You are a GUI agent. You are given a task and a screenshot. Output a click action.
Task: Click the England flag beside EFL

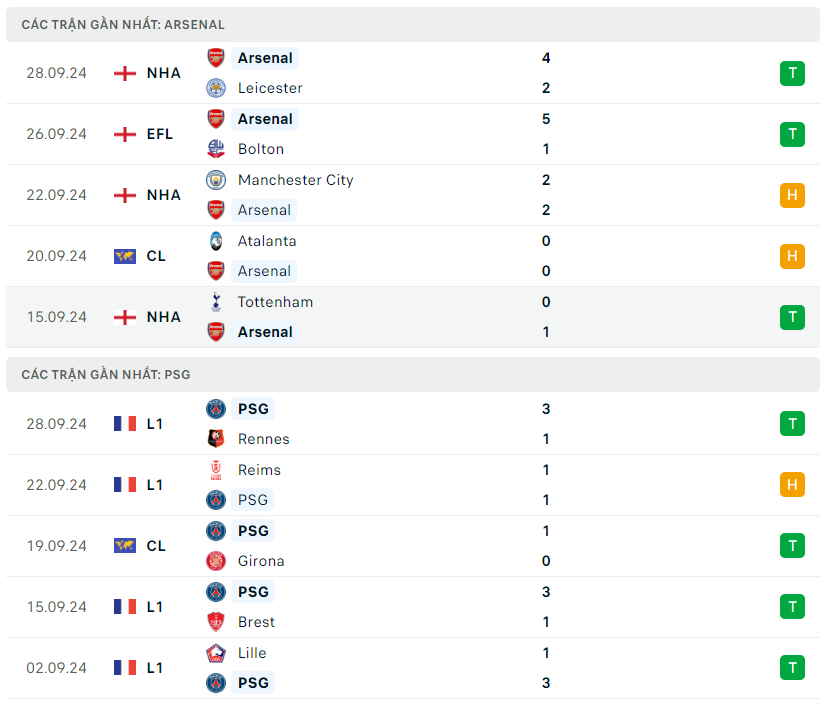pos(125,134)
